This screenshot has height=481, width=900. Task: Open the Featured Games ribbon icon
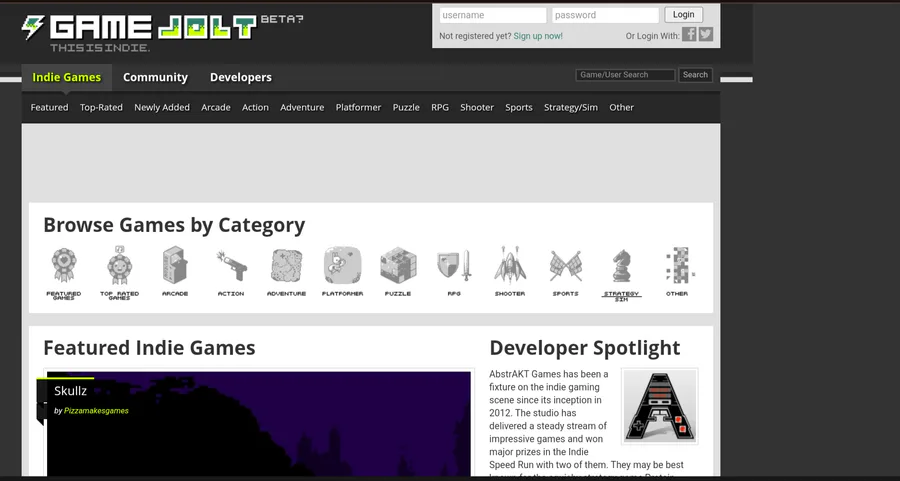click(x=64, y=266)
